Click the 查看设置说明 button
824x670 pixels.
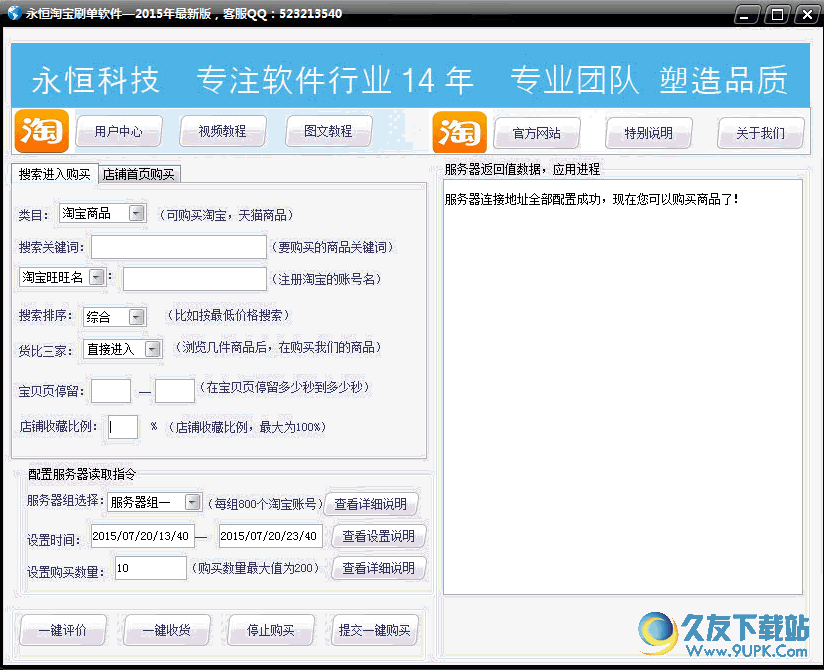[378, 536]
